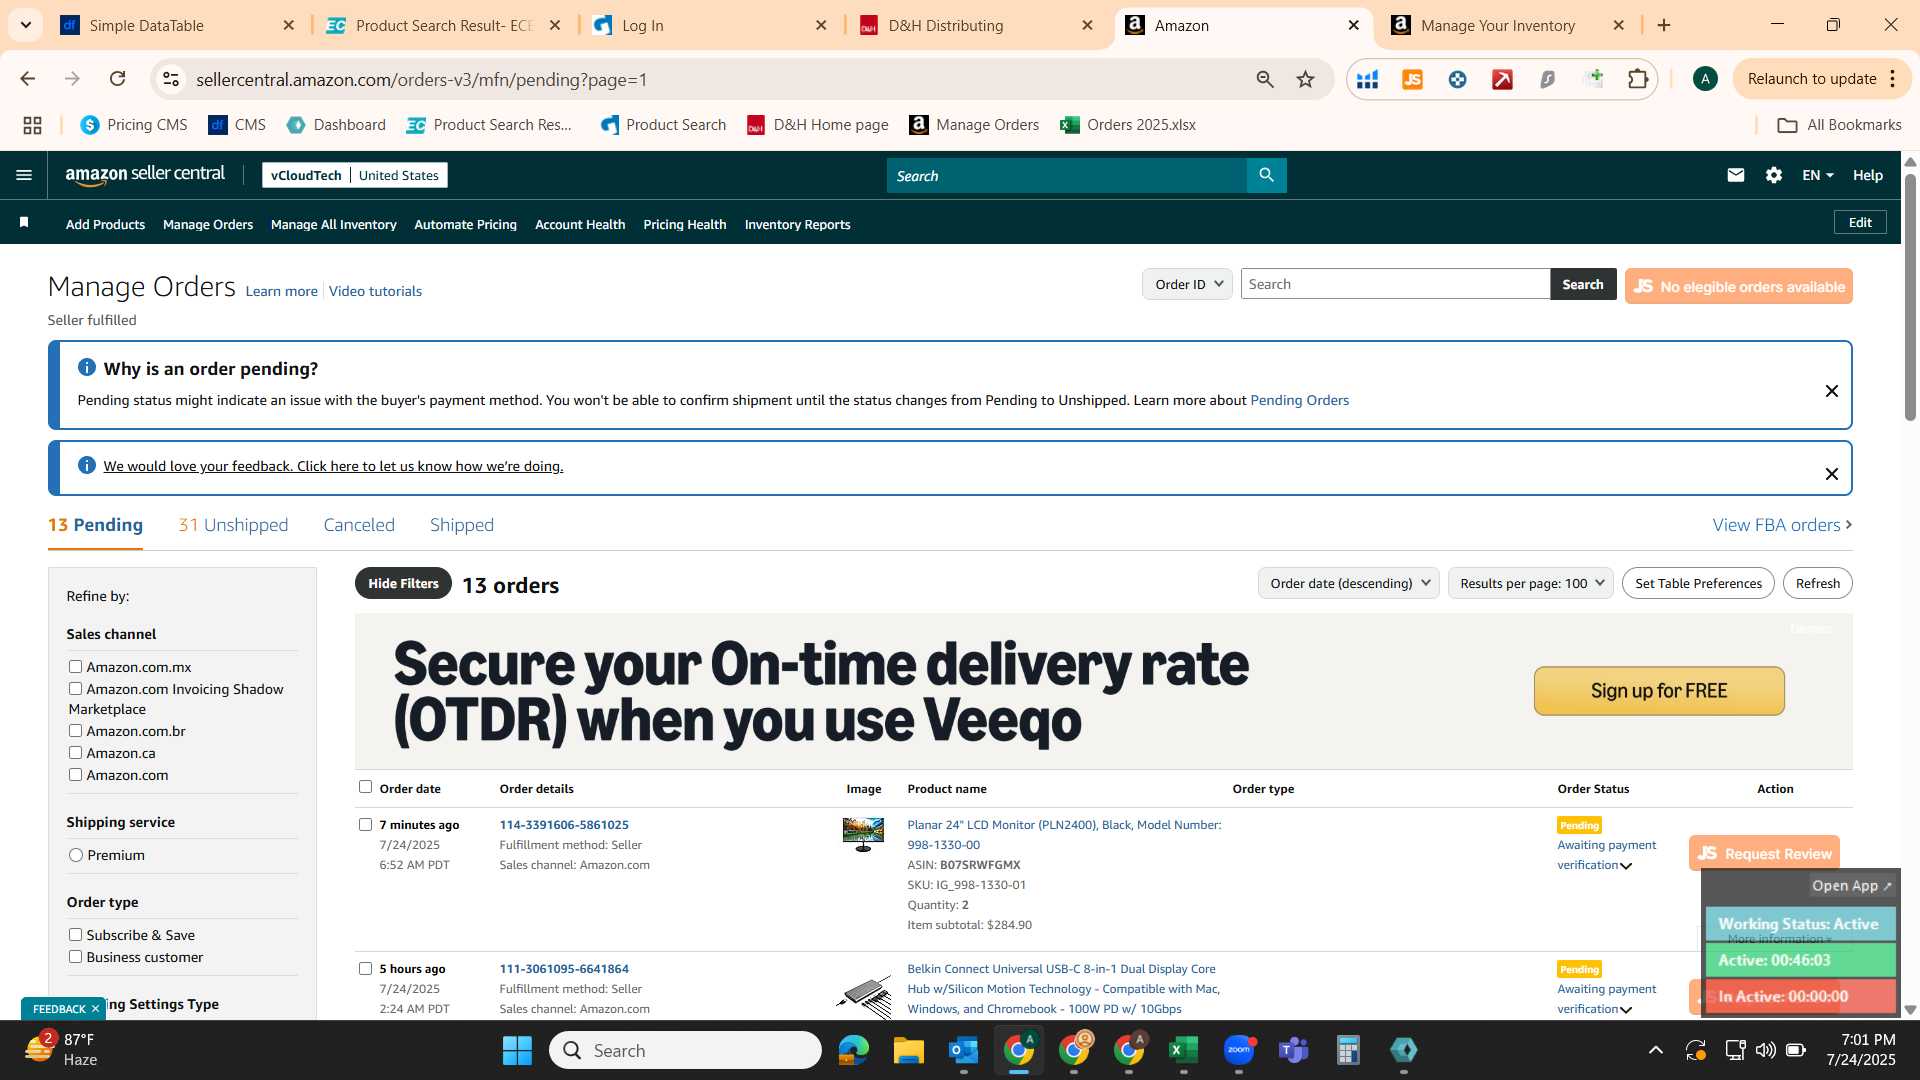Open the Chrome apps grid in bookmarks bar
This screenshot has width=1920, height=1080.
(x=32, y=125)
